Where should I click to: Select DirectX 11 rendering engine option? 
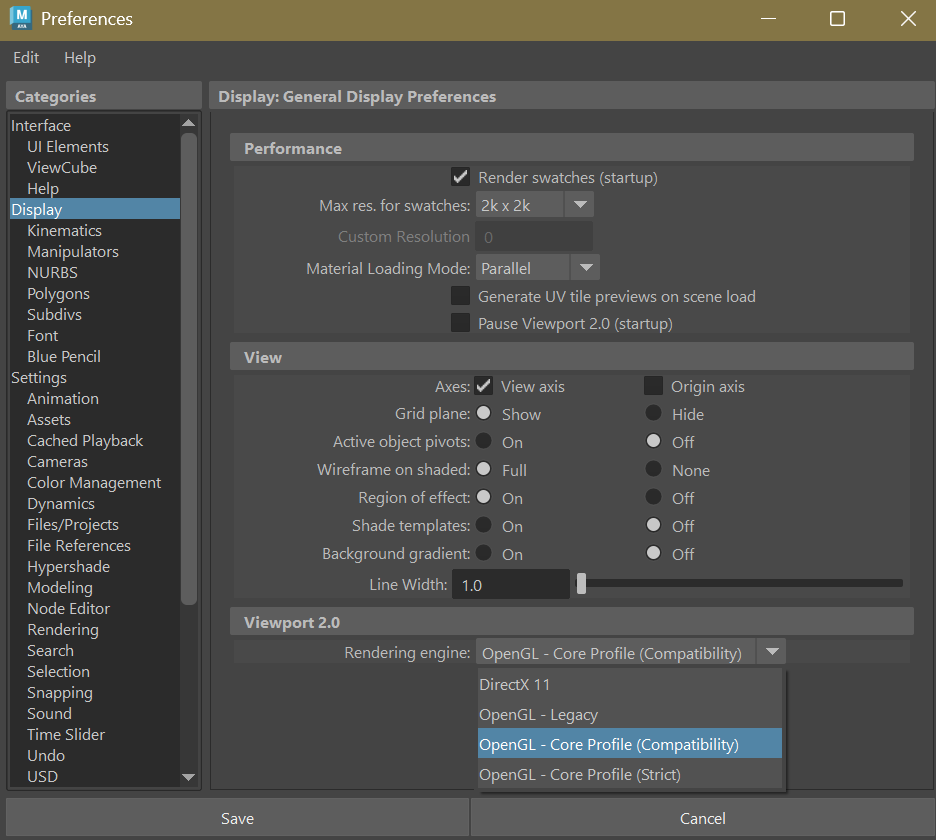[630, 684]
